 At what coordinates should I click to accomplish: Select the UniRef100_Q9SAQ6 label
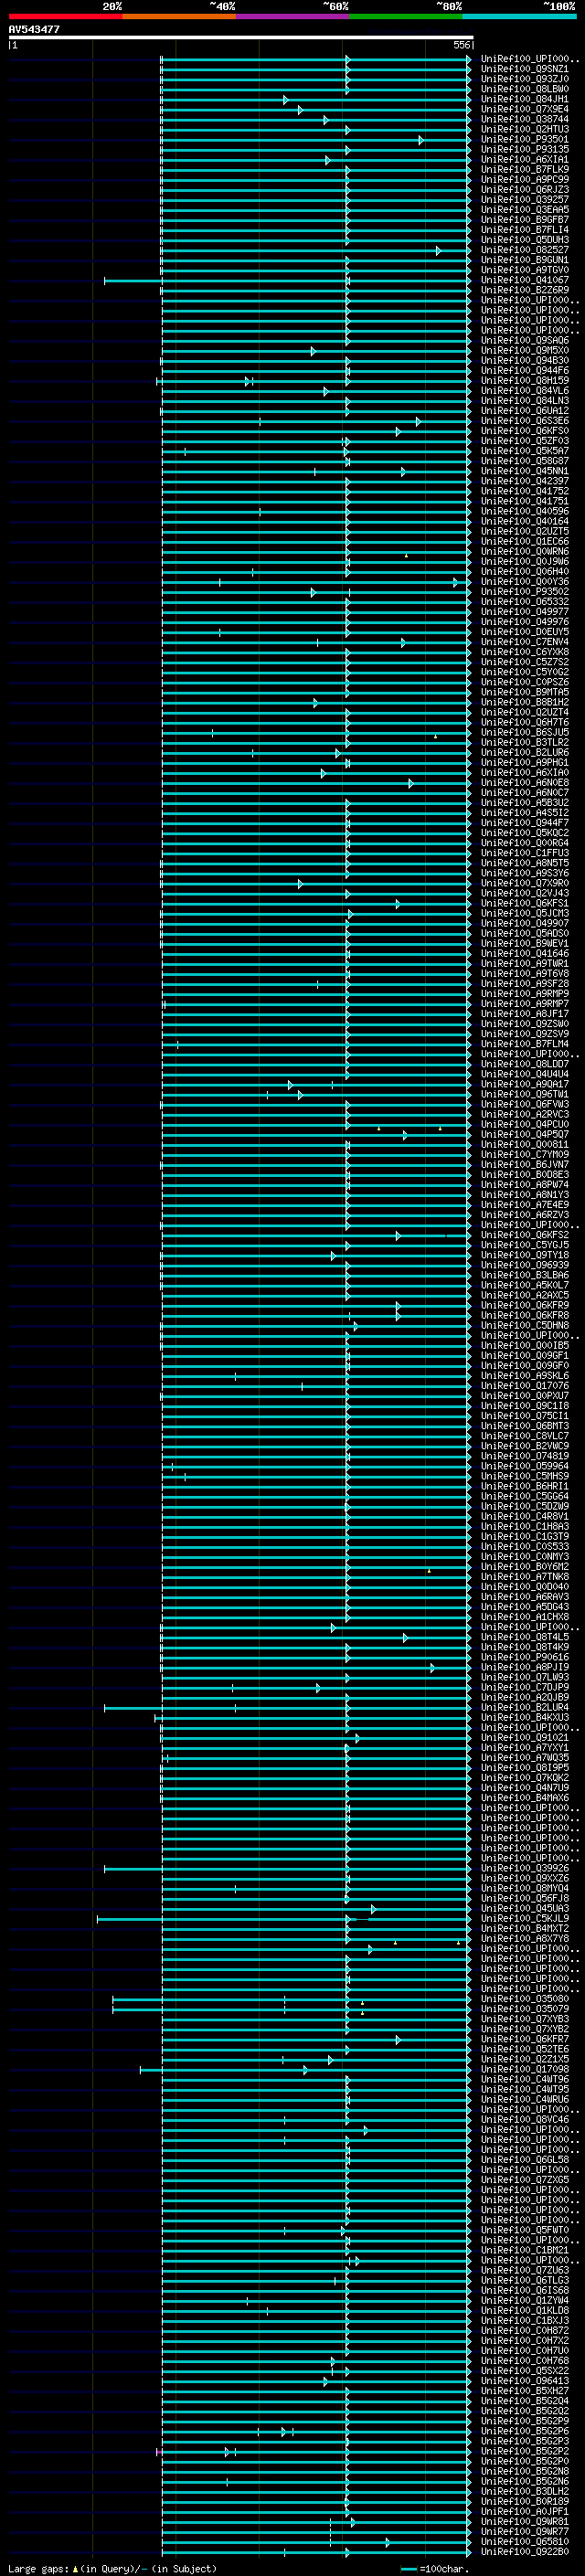pyautogui.click(x=525, y=340)
